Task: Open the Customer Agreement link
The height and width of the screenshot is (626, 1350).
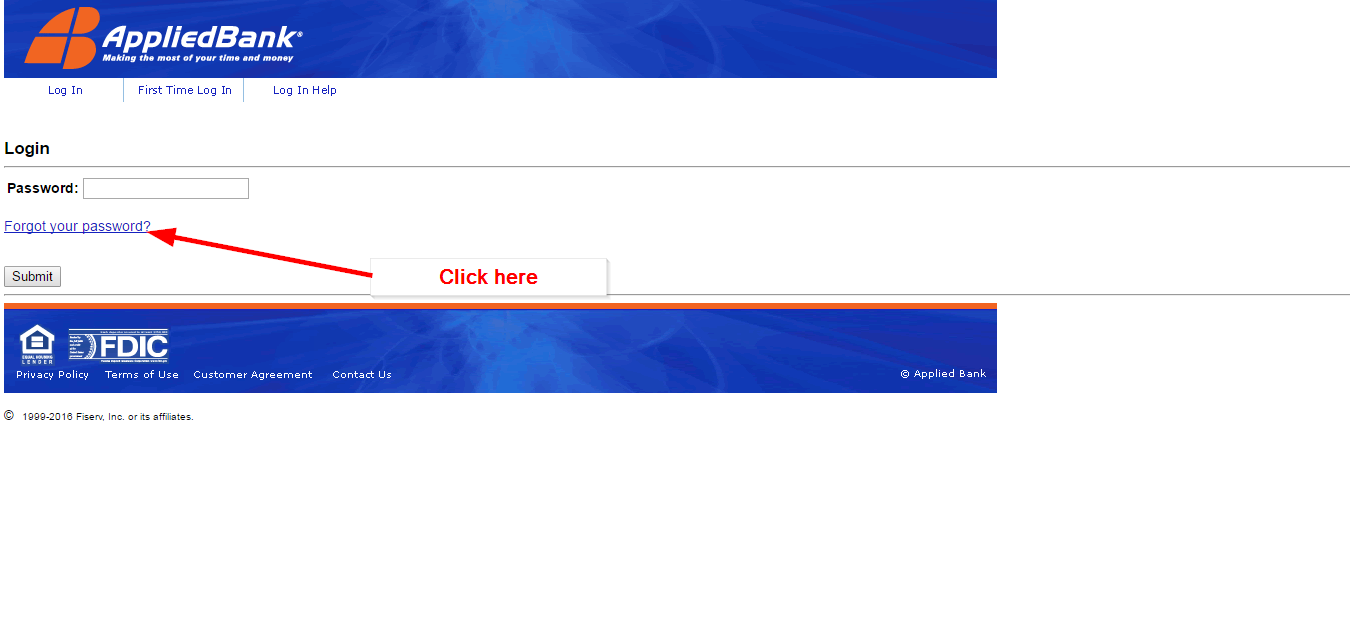Action: click(253, 375)
